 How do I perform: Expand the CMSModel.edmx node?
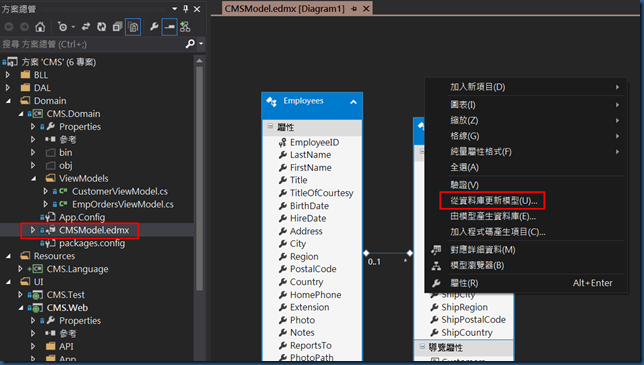[x=33, y=230]
